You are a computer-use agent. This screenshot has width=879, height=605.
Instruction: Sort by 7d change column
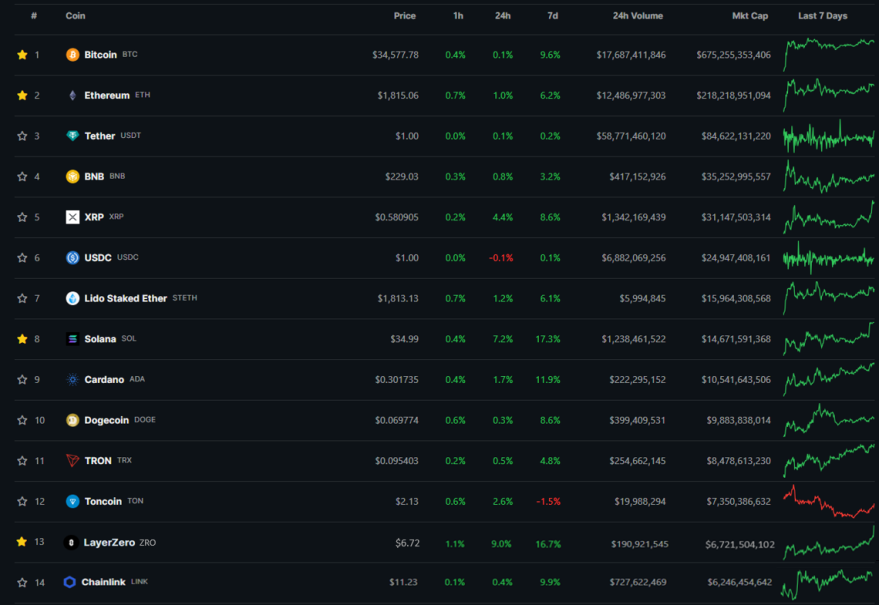point(553,16)
